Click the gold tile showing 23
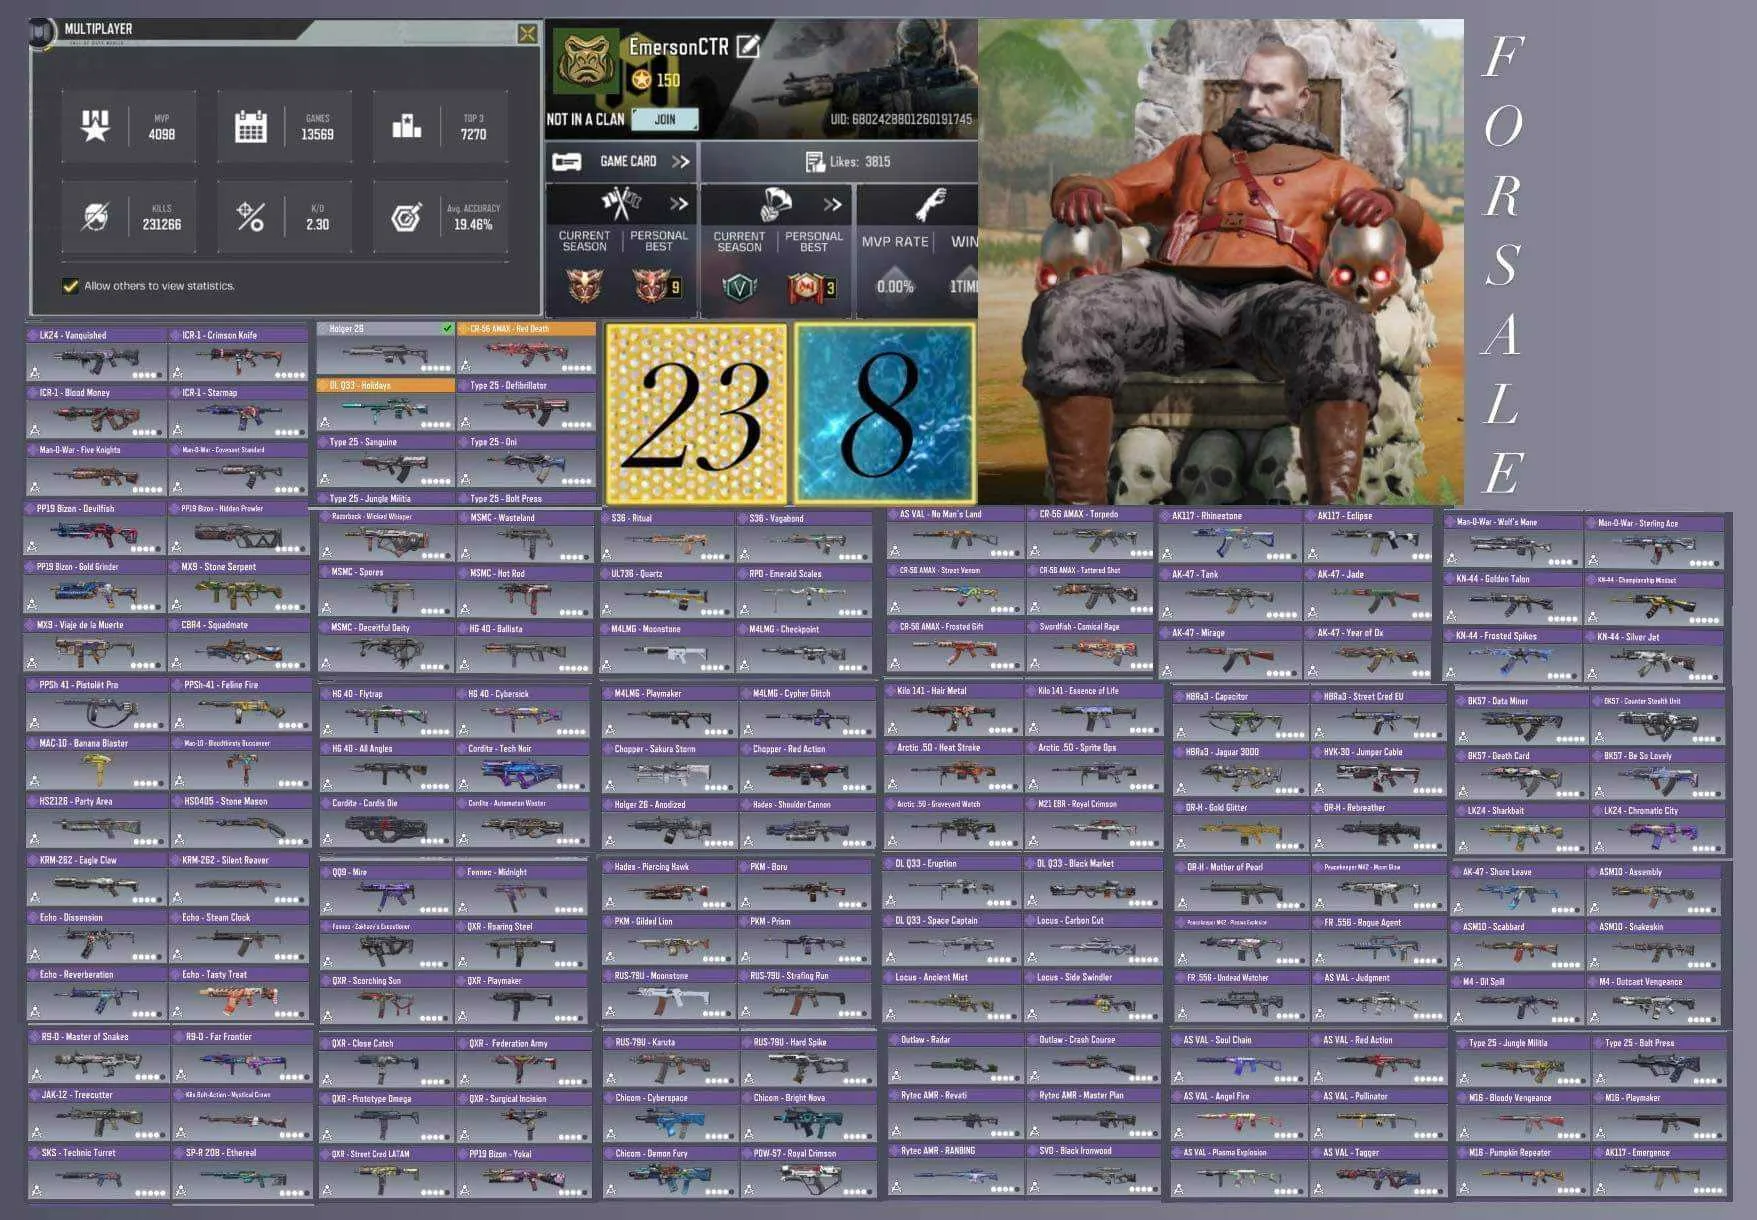Viewport: 1757px width, 1220px height. tap(696, 414)
